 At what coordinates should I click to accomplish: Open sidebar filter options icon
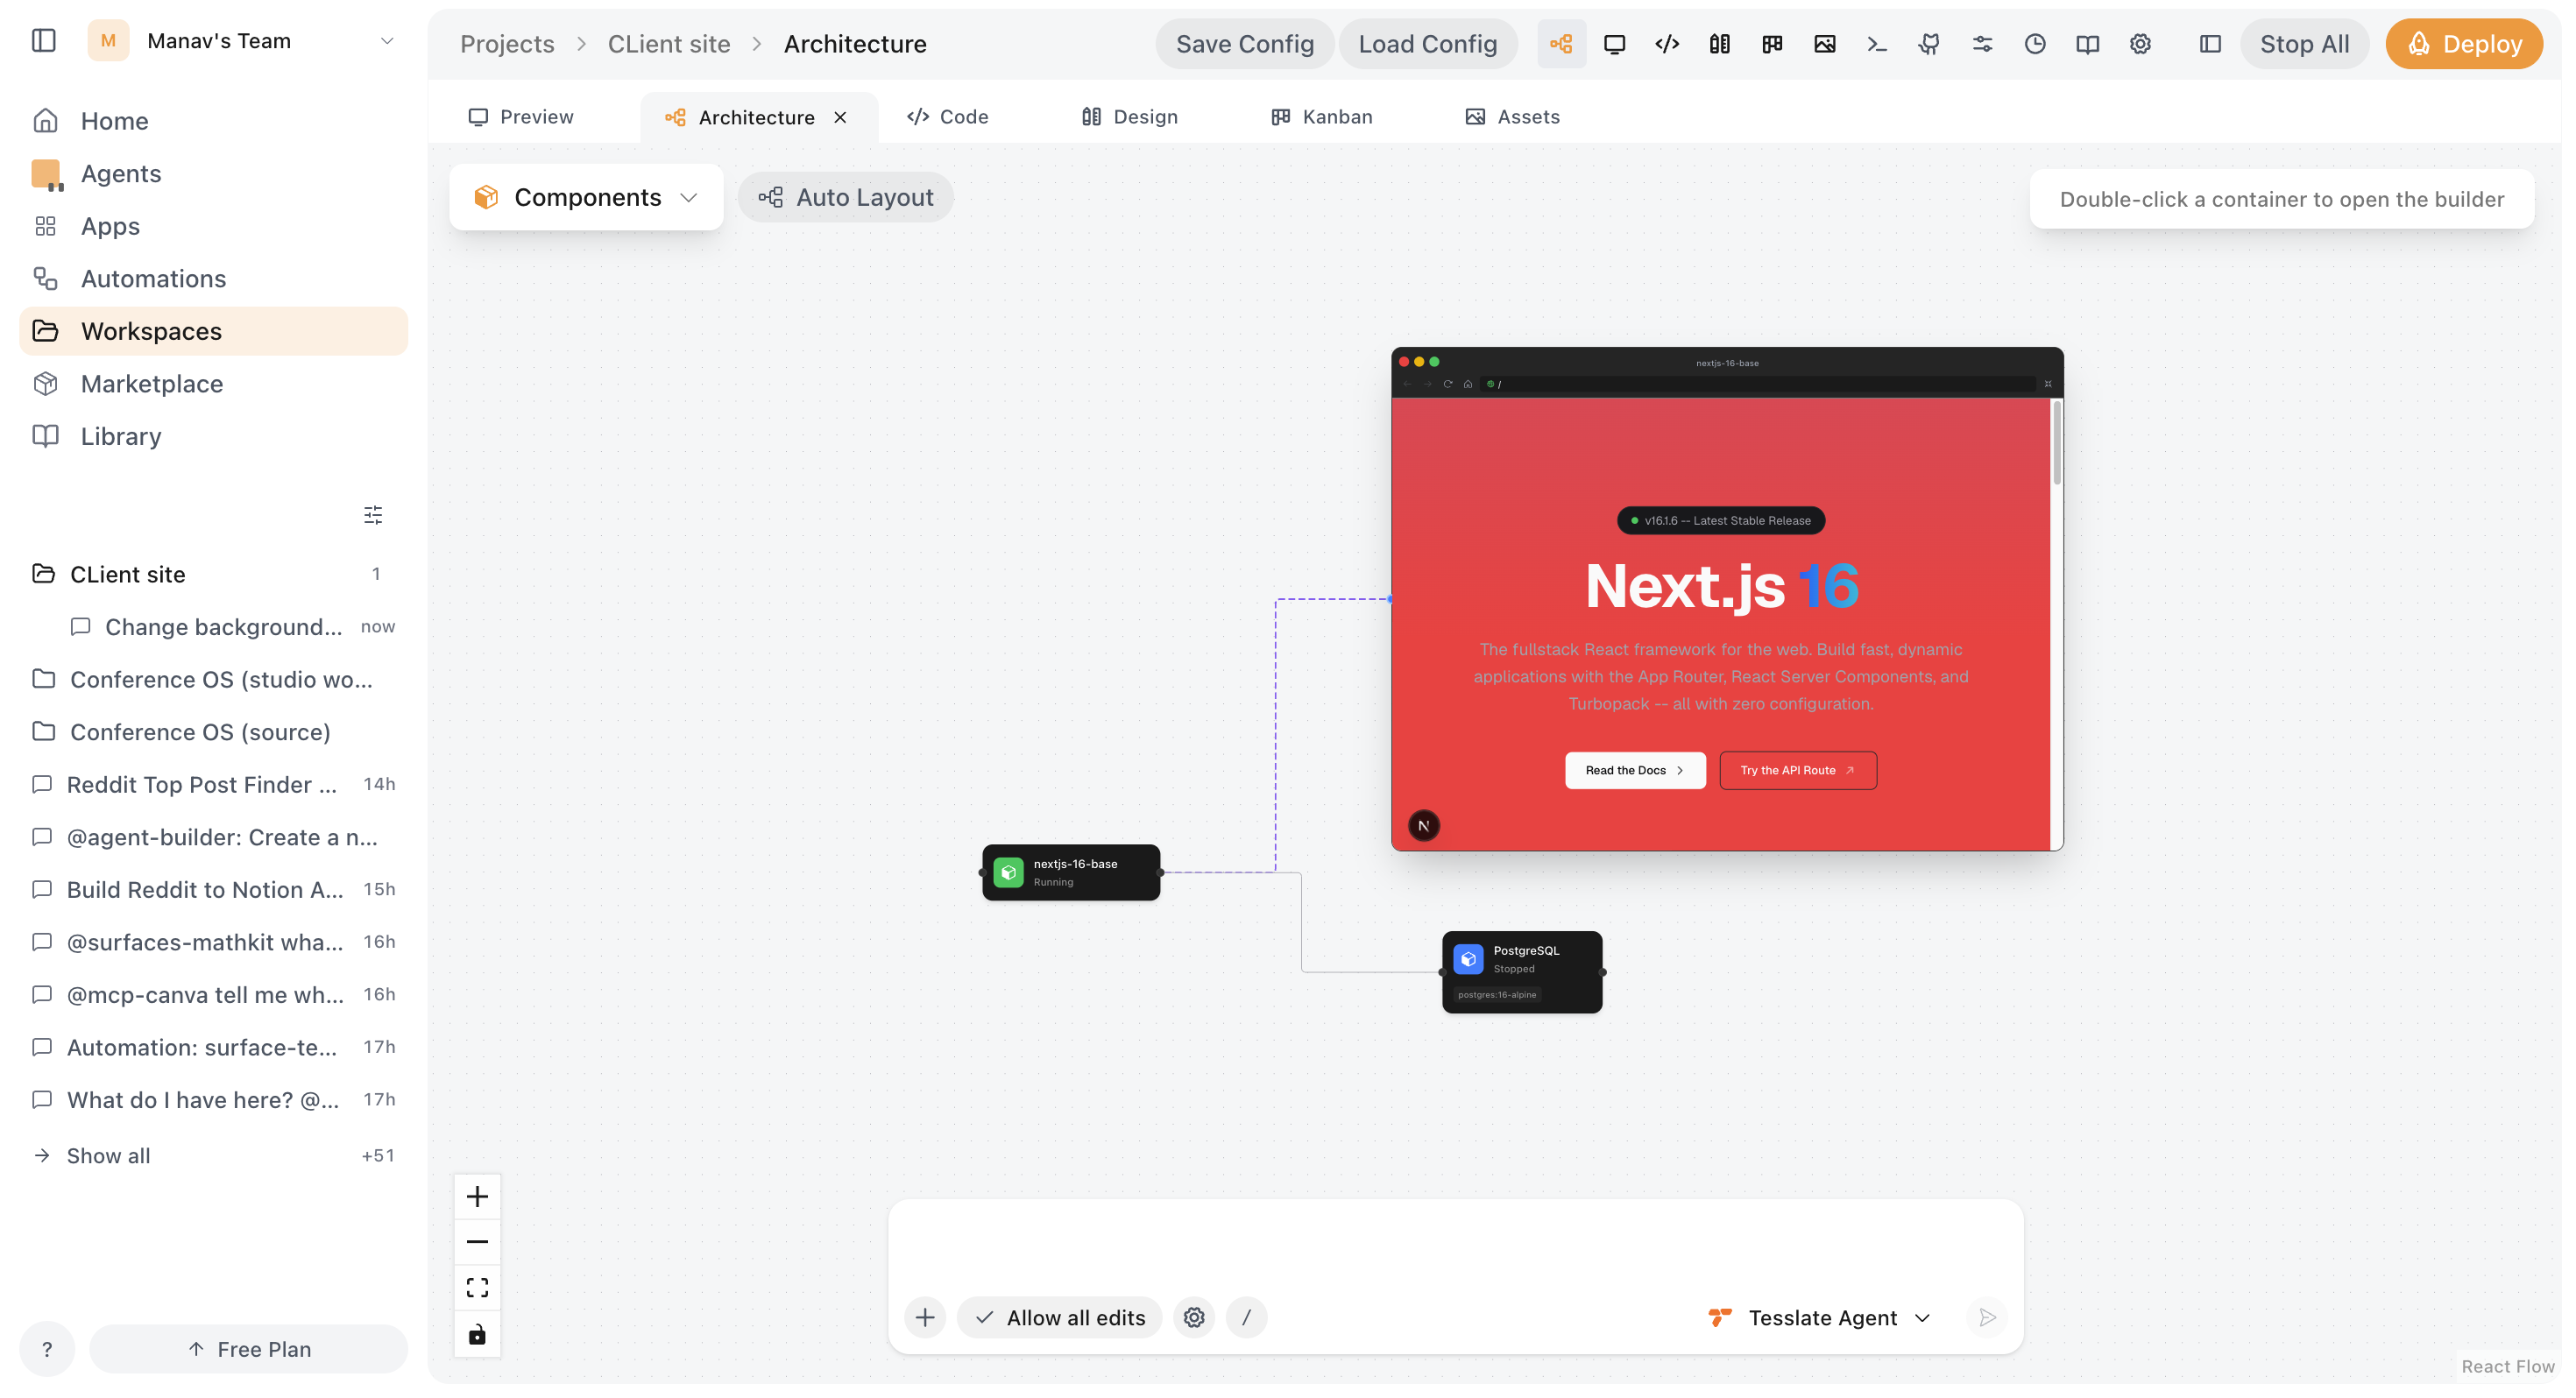pos(373,515)
